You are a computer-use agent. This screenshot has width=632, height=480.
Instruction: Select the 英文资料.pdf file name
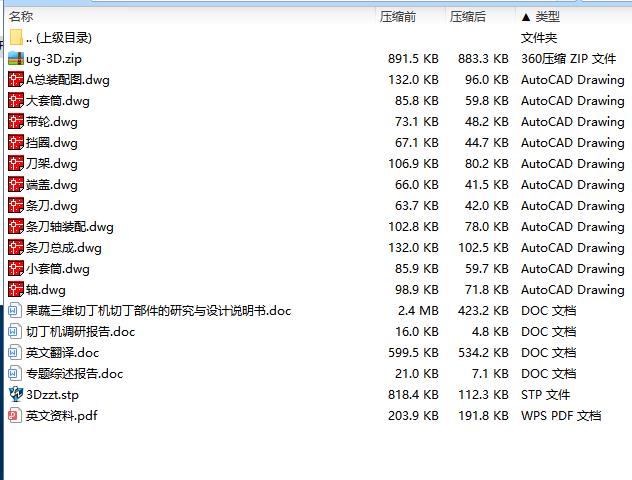[x=62, y=416]
